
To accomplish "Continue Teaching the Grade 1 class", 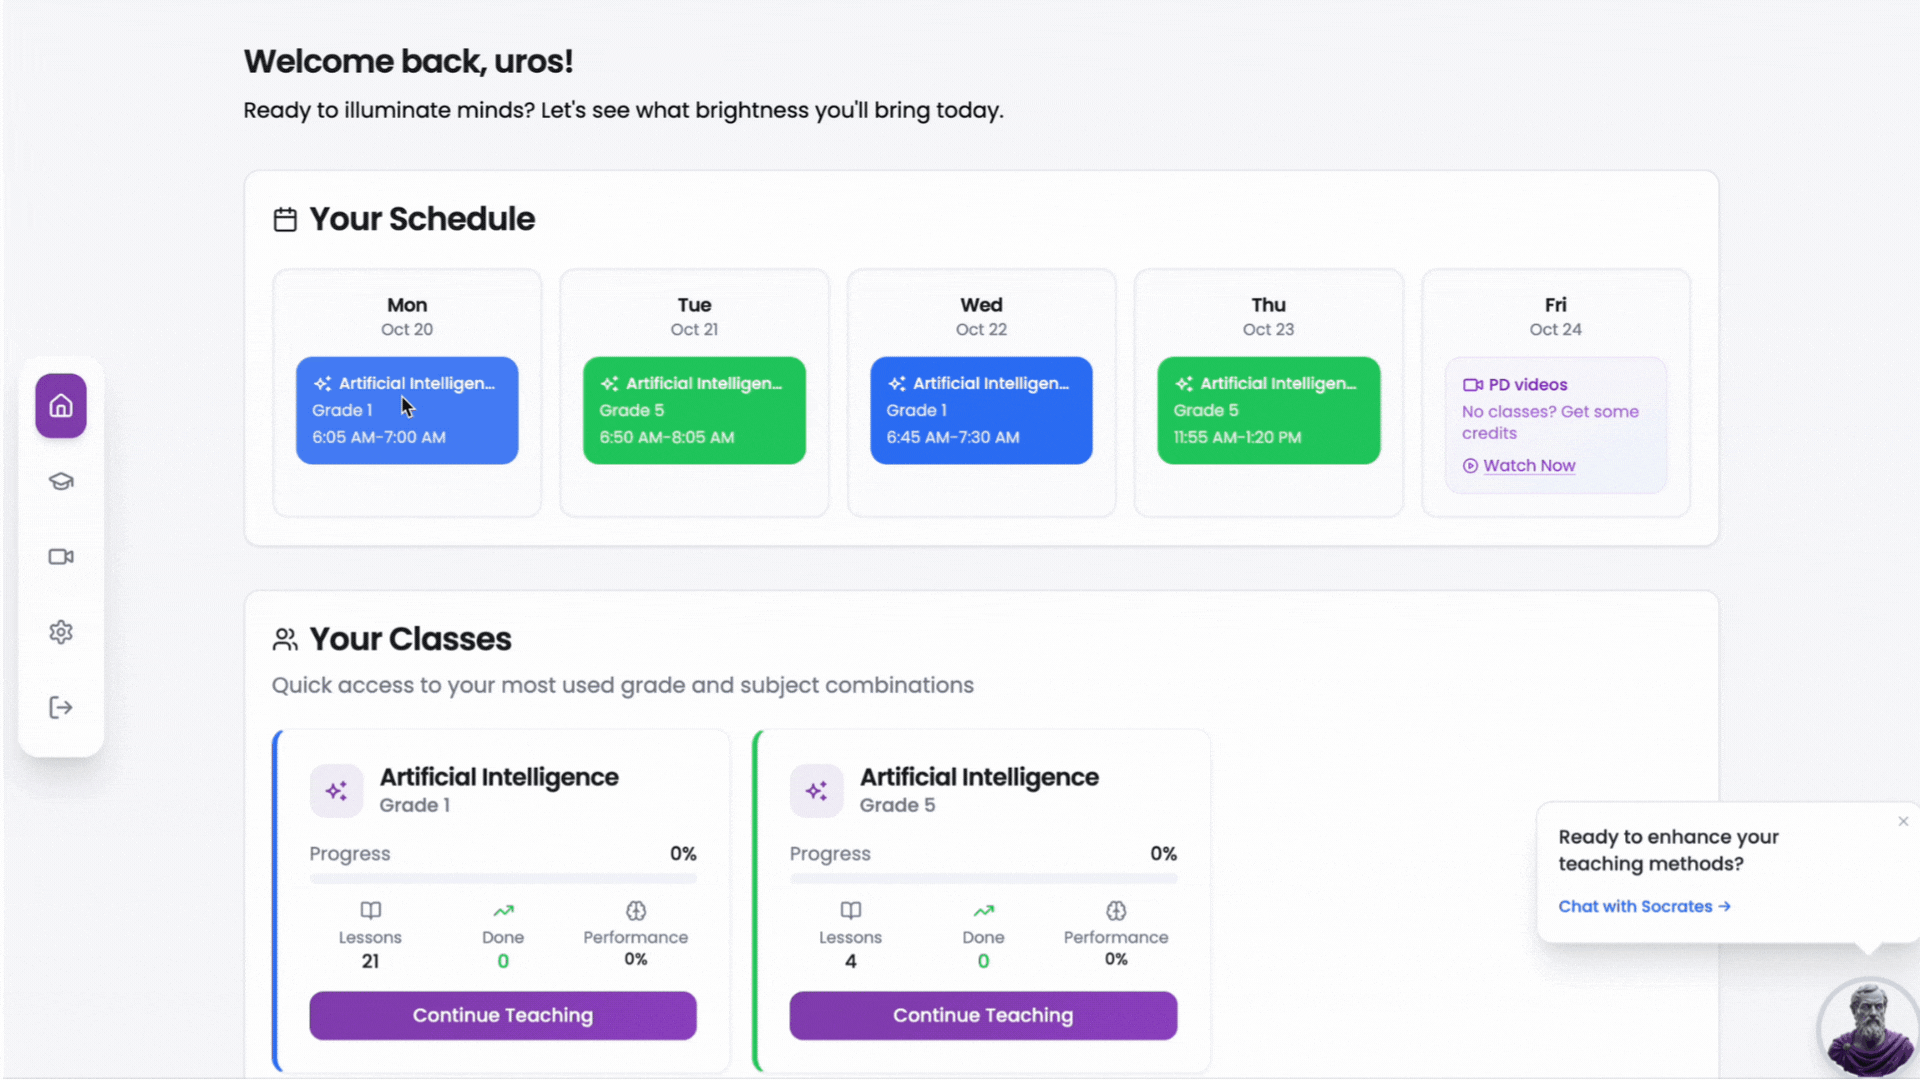I will [503, 1016].
